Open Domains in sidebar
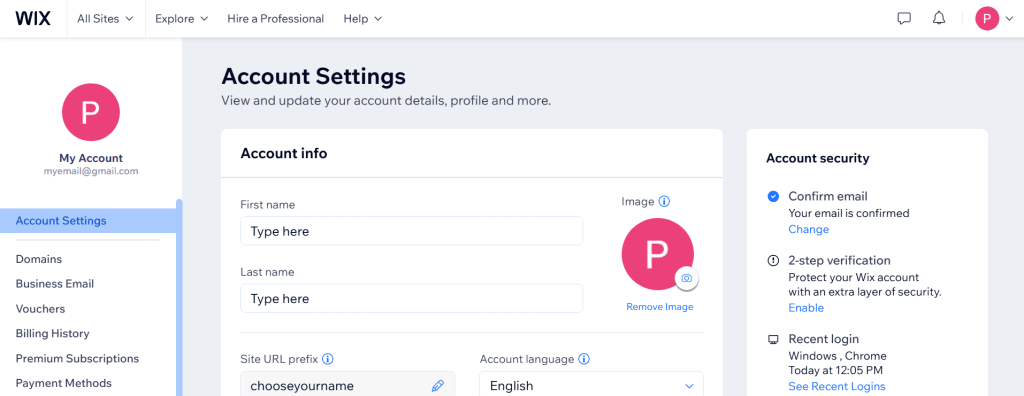Image resolution: width=1024 pixels, height=396 pixels. 39,259
